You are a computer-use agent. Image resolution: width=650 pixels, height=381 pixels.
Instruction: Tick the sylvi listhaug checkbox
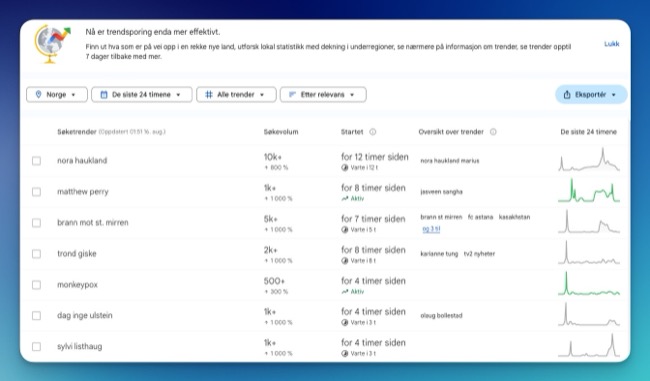(x=36, y=347)
